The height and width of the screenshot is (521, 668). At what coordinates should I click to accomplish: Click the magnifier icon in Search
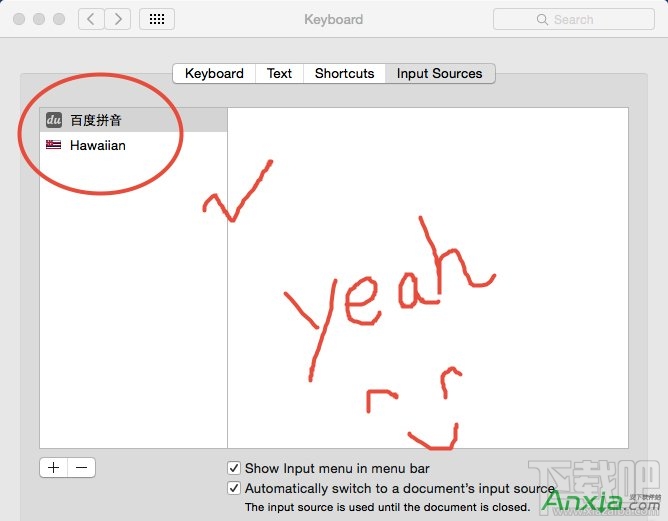542,20
